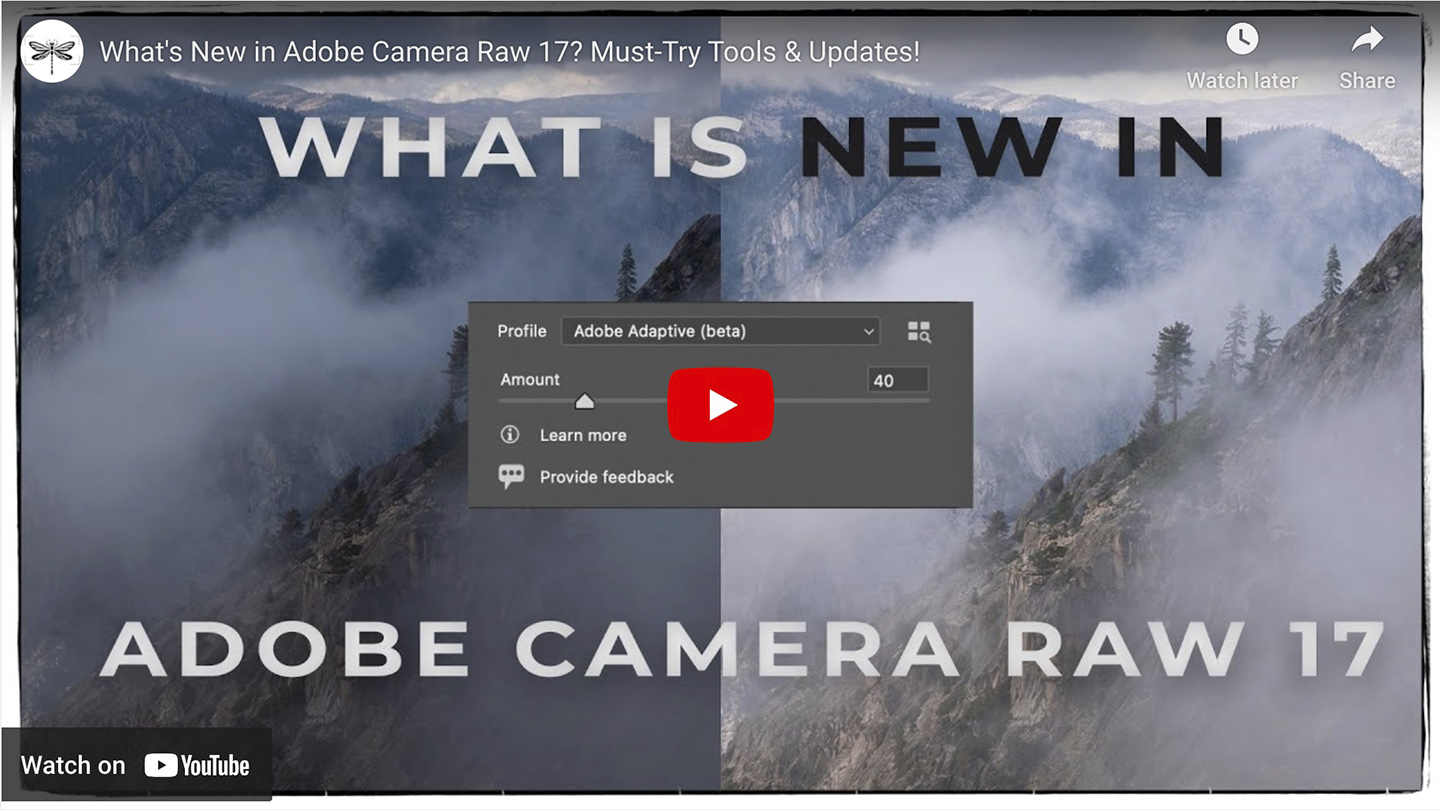Click Watch on YouTube button
The width and height of the screenshot is (1440, 810).
tap(135, 765)
